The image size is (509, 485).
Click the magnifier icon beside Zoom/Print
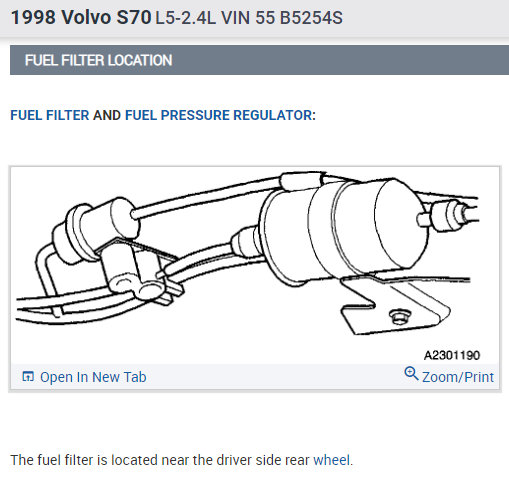pos(411,374)
